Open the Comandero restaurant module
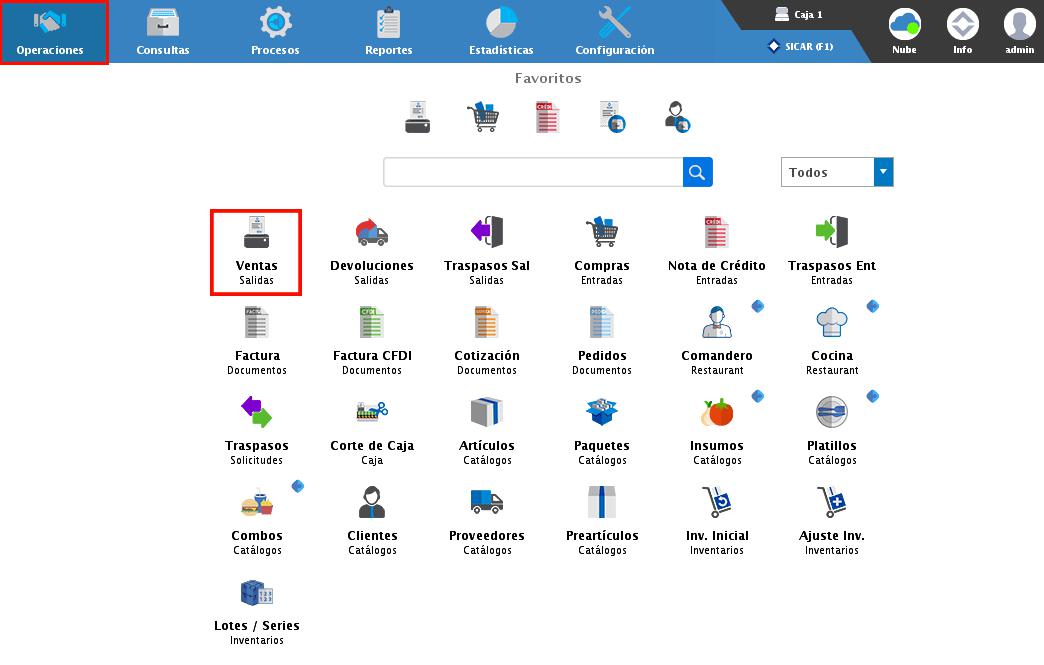 (x=716, y=340)
